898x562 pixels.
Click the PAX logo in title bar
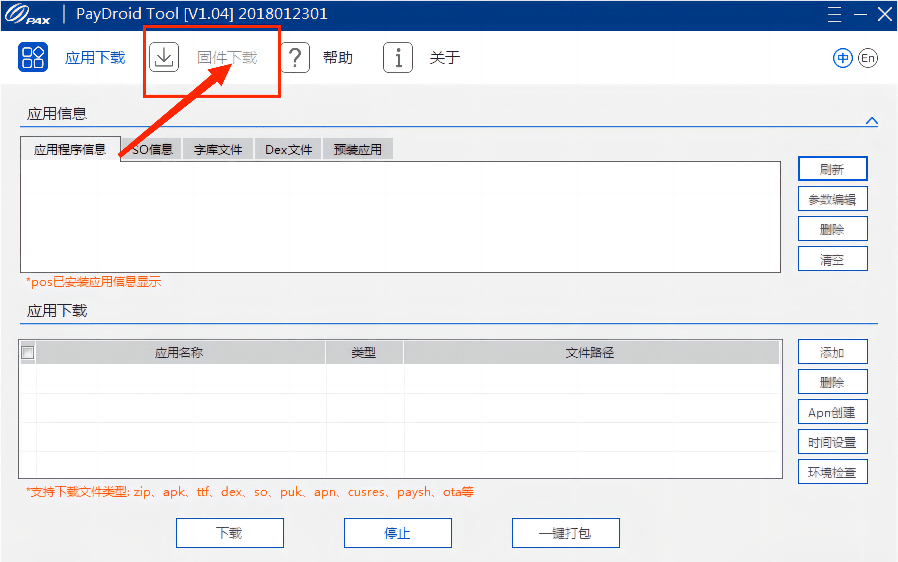pyautogui.click(x=28, y=14)
